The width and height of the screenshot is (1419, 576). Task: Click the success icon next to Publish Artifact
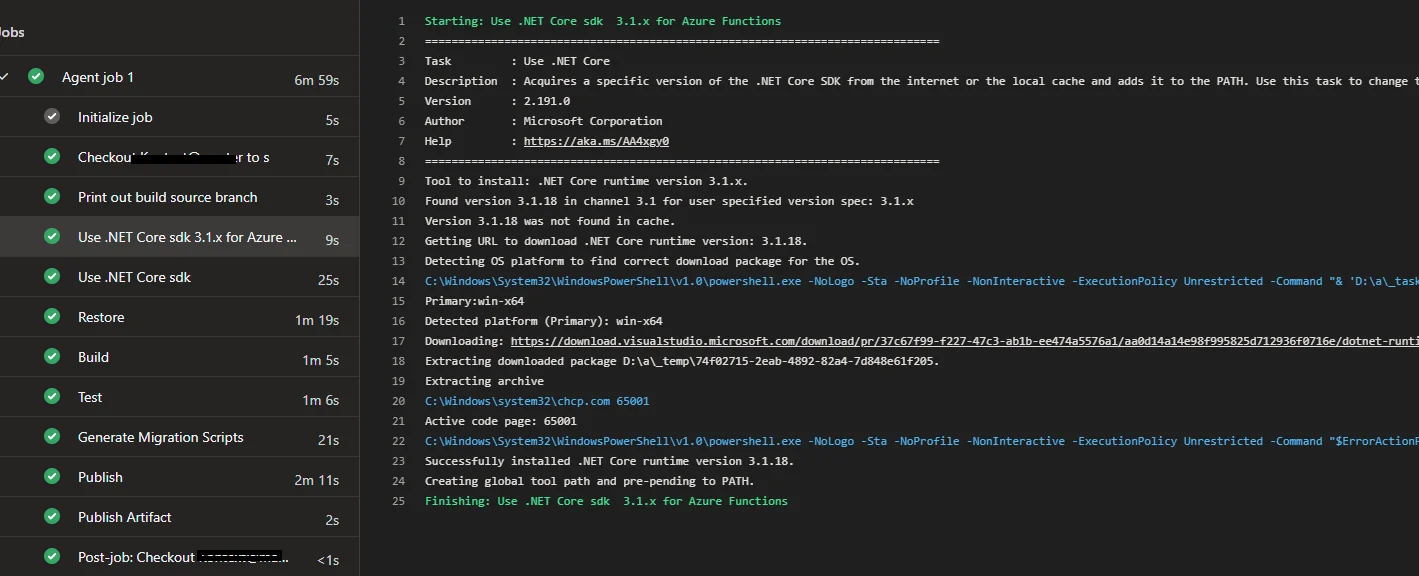point(51,516)
